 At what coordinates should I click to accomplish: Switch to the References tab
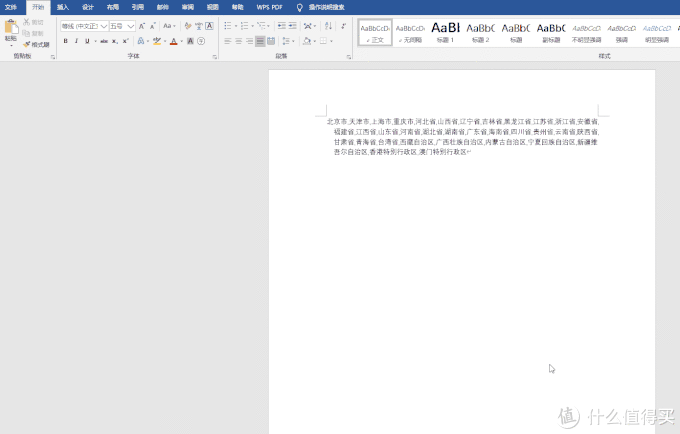pyautogui.click(x=138, y=7)
